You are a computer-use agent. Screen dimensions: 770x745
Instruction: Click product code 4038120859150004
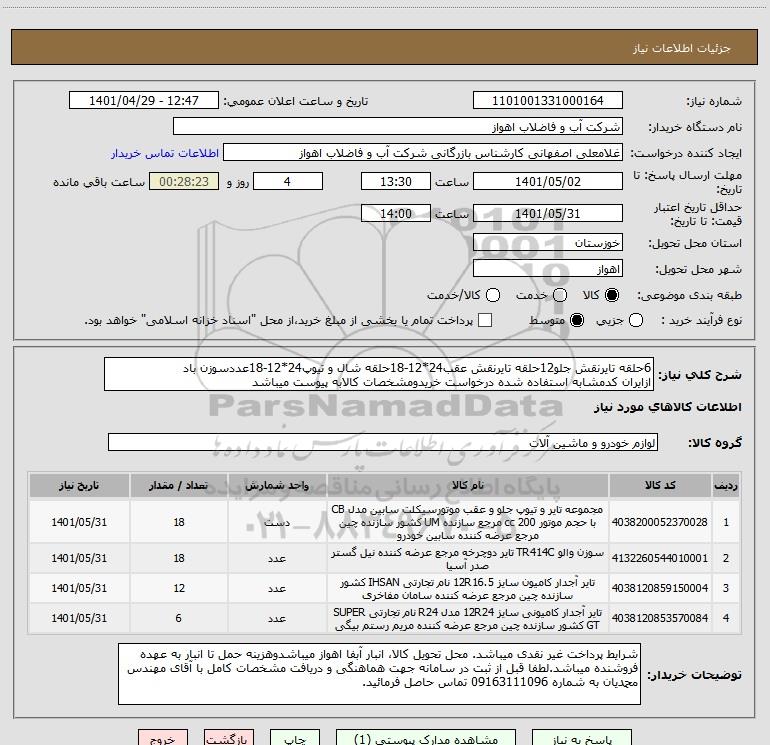point(660,588)
